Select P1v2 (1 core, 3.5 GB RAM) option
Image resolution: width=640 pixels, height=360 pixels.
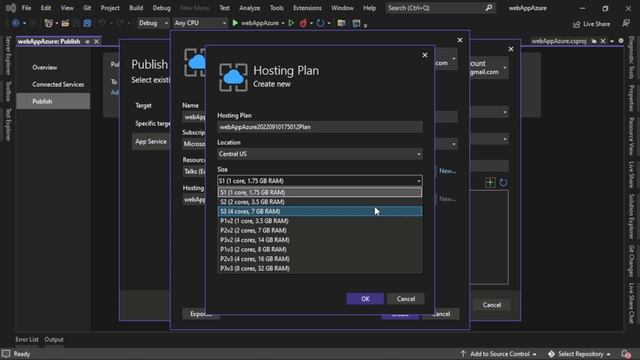pyautogui.click(x=320, y=221)
